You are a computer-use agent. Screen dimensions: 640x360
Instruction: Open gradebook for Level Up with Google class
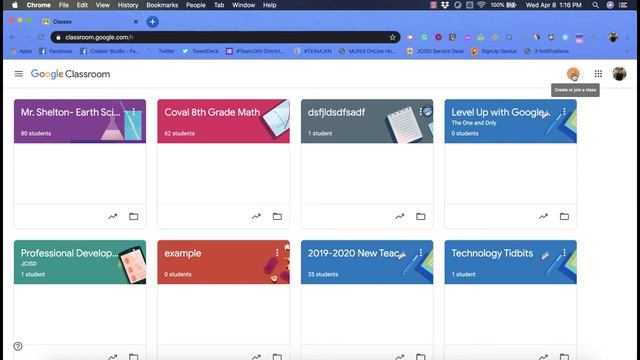(x=543, y=216)
